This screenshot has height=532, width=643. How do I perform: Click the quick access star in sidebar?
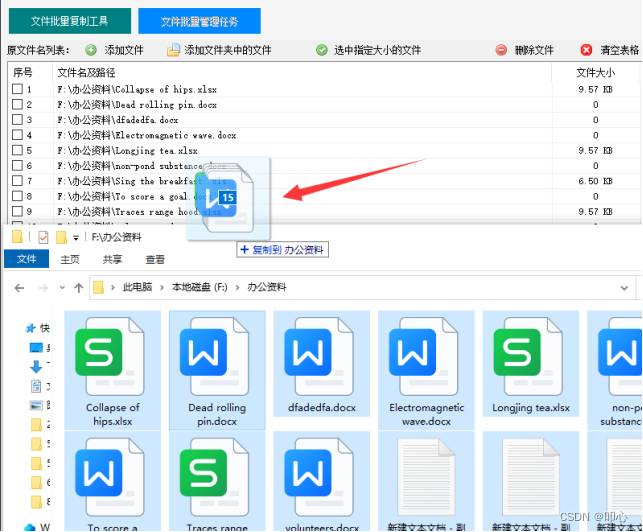tap(31, 328)
